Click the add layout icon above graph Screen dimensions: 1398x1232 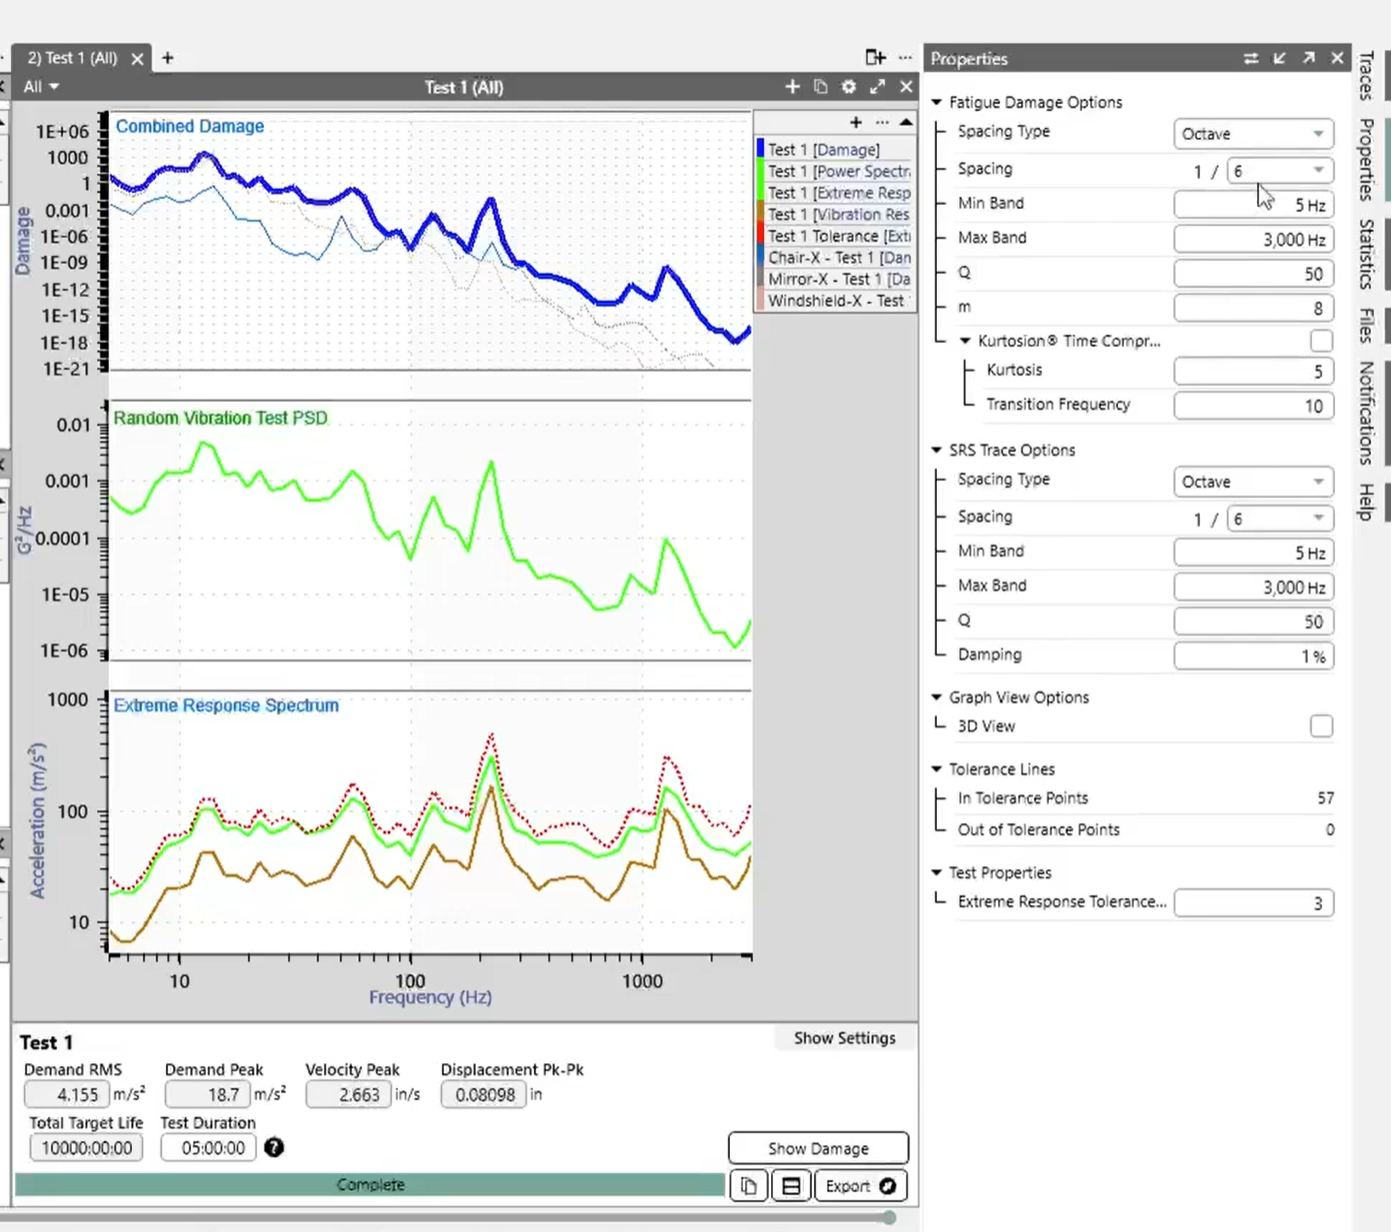875,57
